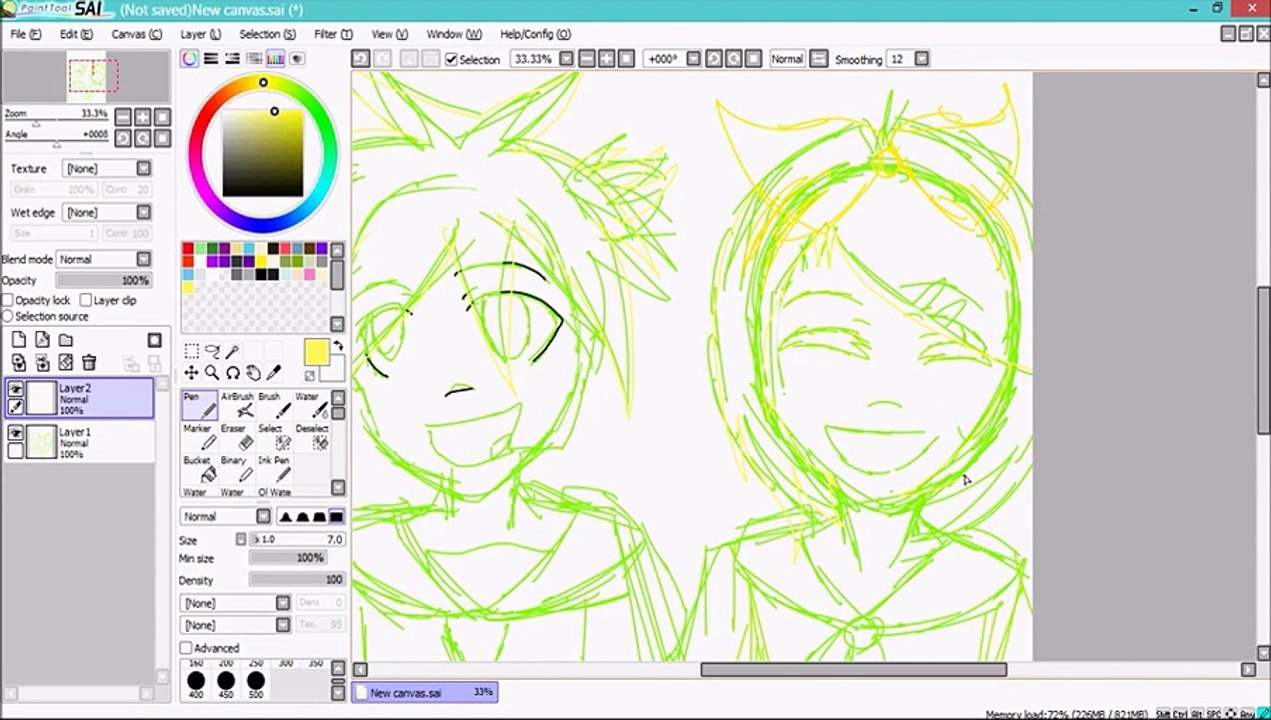Image resolution: width=1271 pixels, height=720 pixels.
Task: Click the toolbar Normal view mode button
Action: (787, 59)
